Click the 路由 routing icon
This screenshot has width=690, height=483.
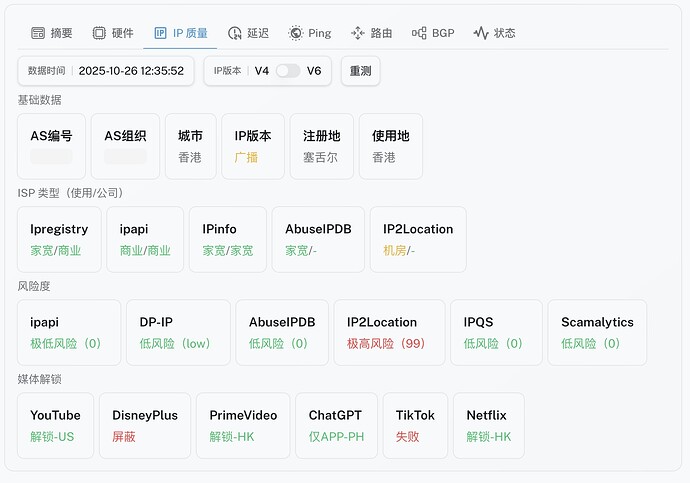coord(358,33)
